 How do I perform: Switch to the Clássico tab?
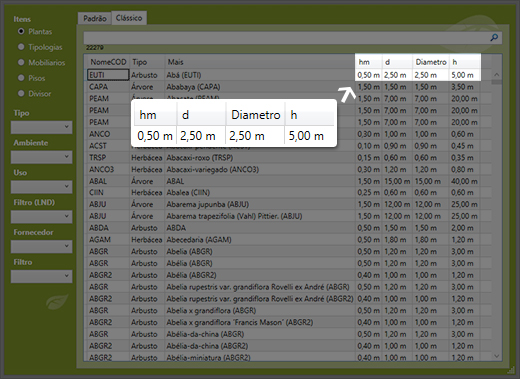coord(129,18)
